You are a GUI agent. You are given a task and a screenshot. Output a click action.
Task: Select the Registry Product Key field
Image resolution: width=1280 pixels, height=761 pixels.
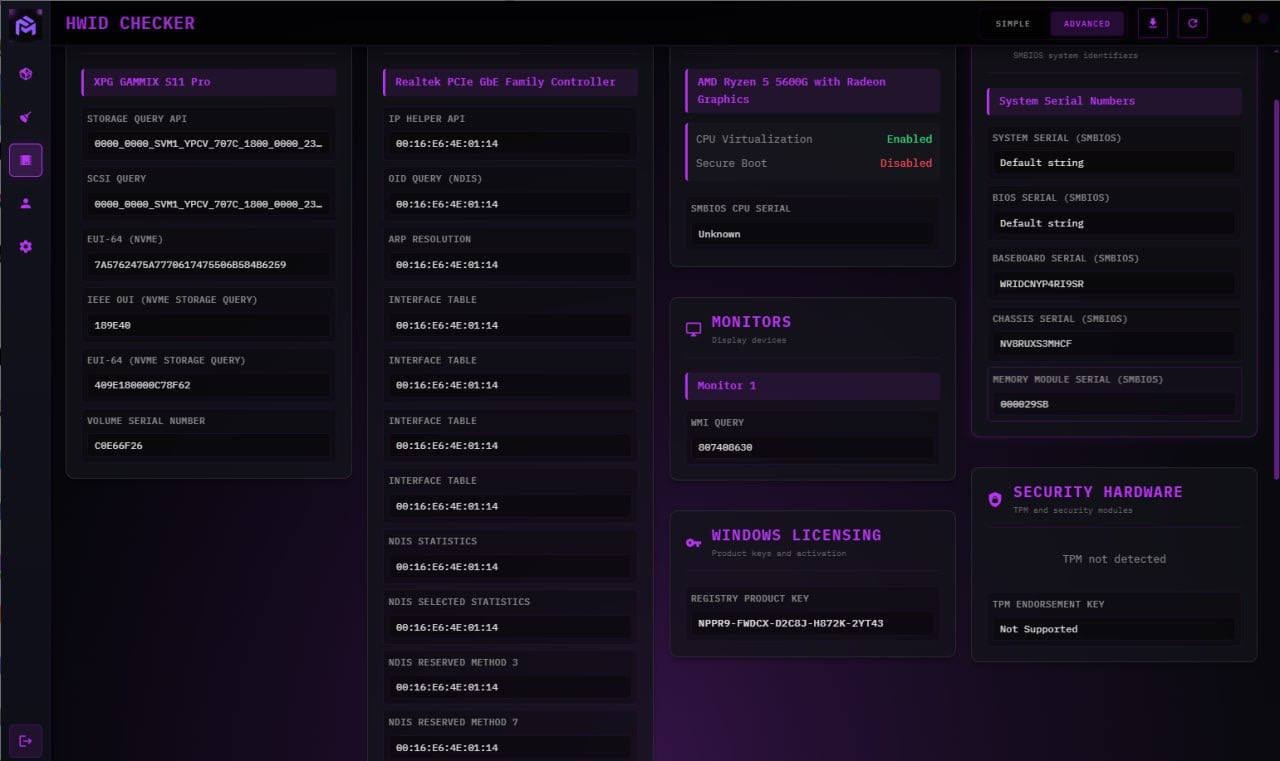(x=811, y=623)
